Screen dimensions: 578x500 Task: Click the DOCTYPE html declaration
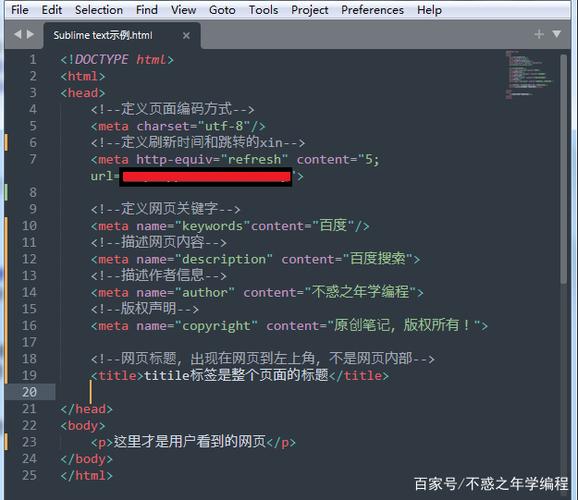[x=117, y=59]
